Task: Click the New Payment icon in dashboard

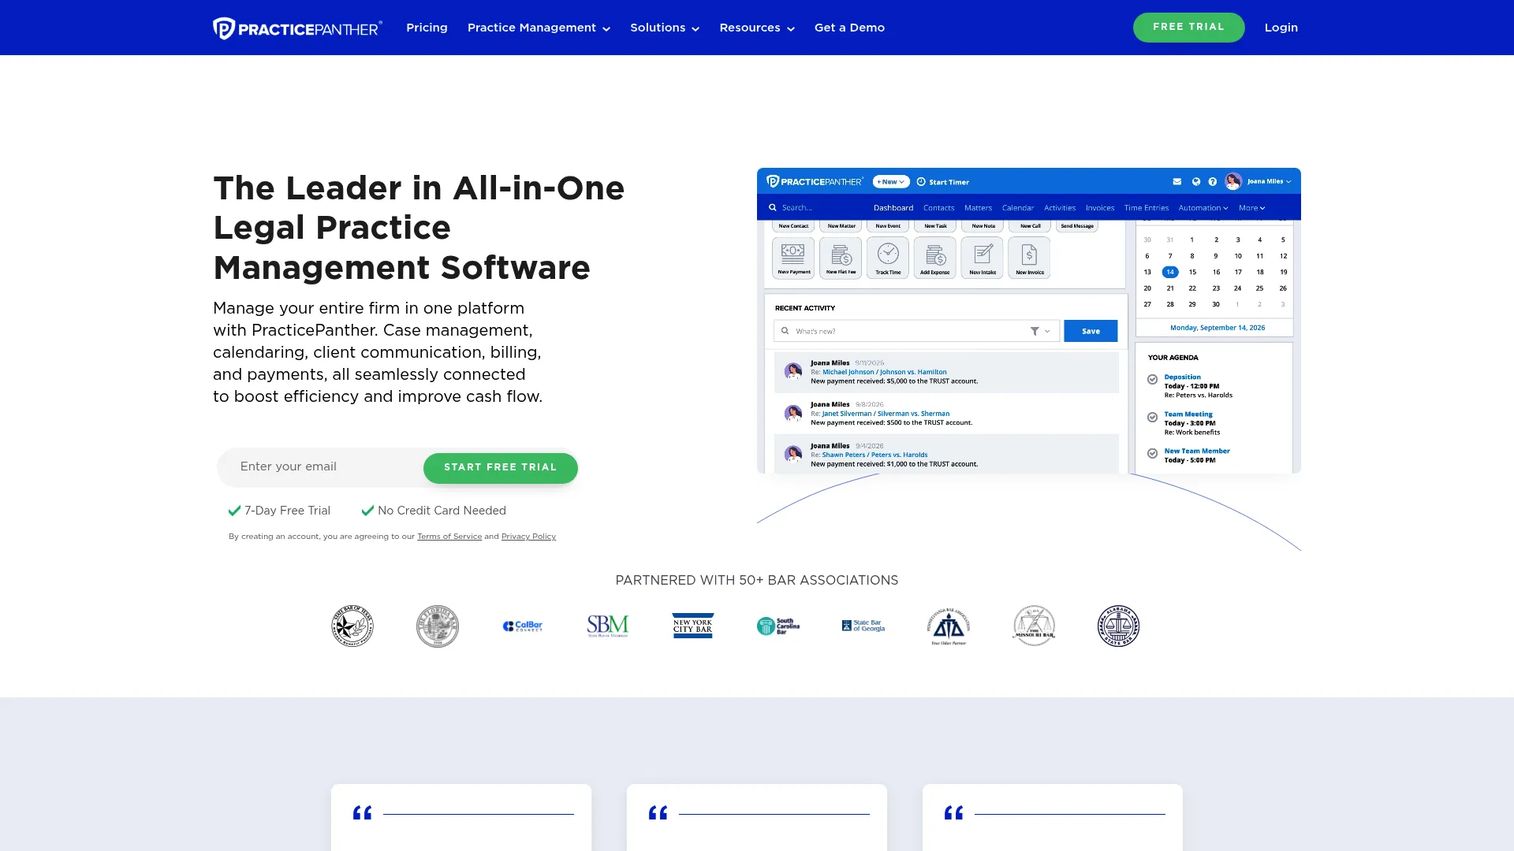Action: coord(793,258)
